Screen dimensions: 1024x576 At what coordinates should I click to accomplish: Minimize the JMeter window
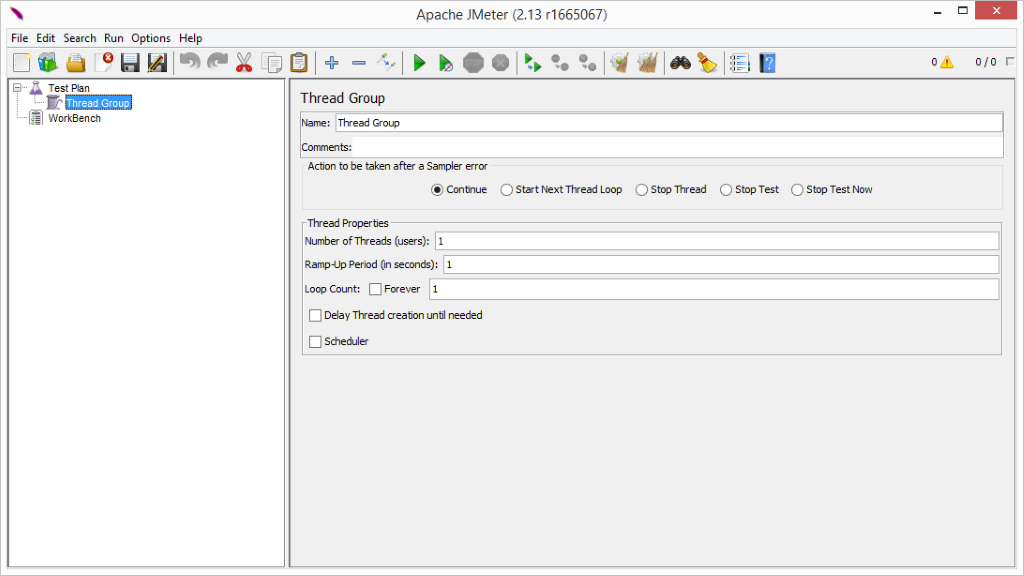pos(937,11)
